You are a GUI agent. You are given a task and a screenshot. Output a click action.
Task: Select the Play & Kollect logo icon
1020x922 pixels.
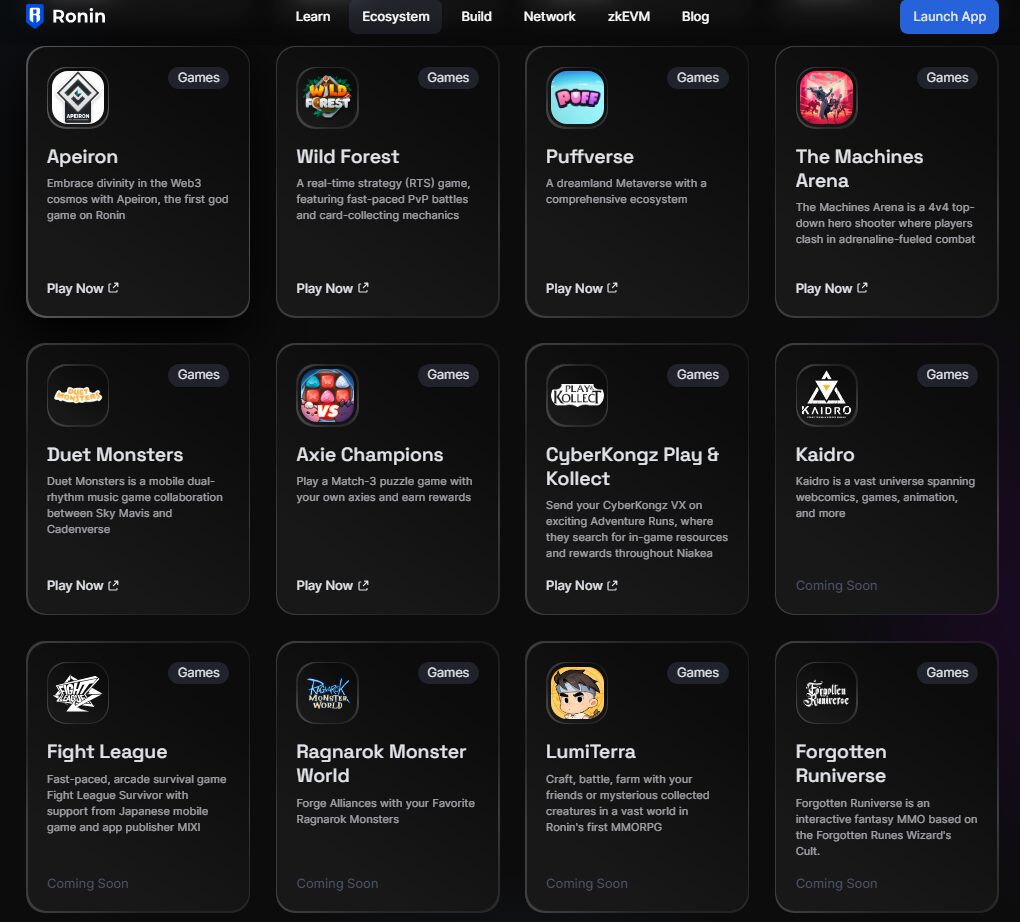coord(577,395)
